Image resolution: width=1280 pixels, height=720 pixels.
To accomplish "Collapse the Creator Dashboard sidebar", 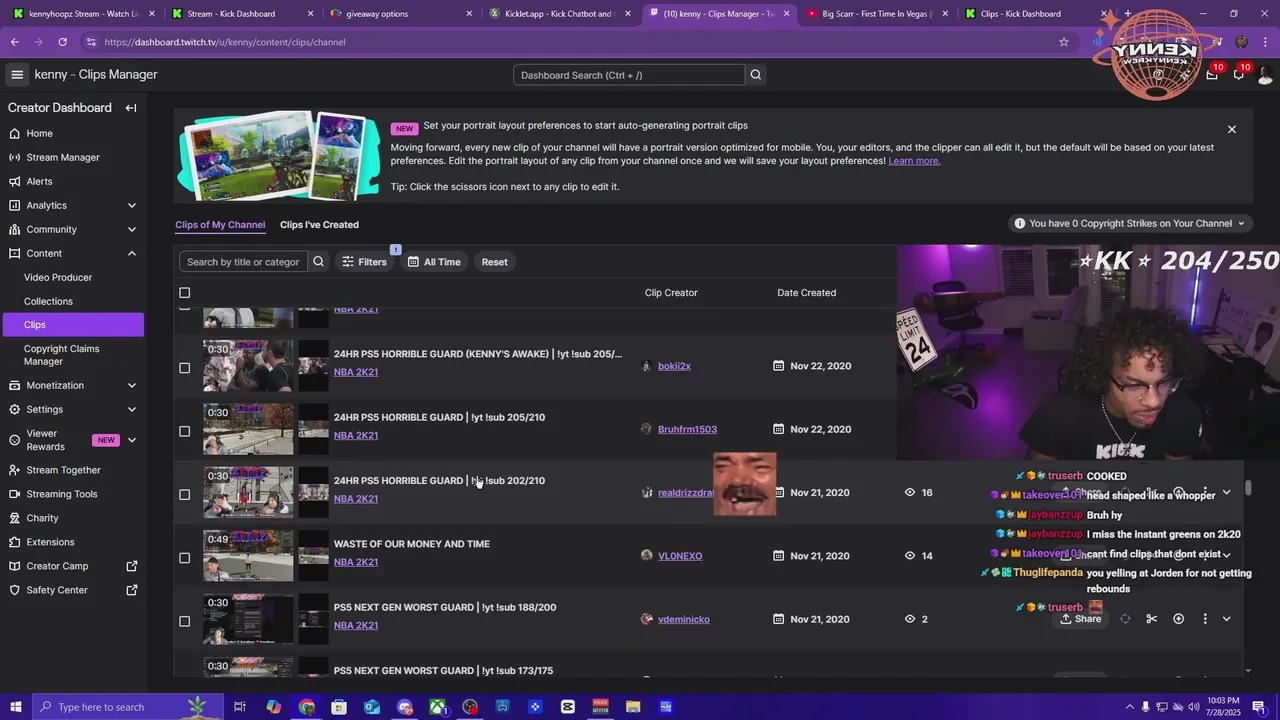I will point(131,108).
